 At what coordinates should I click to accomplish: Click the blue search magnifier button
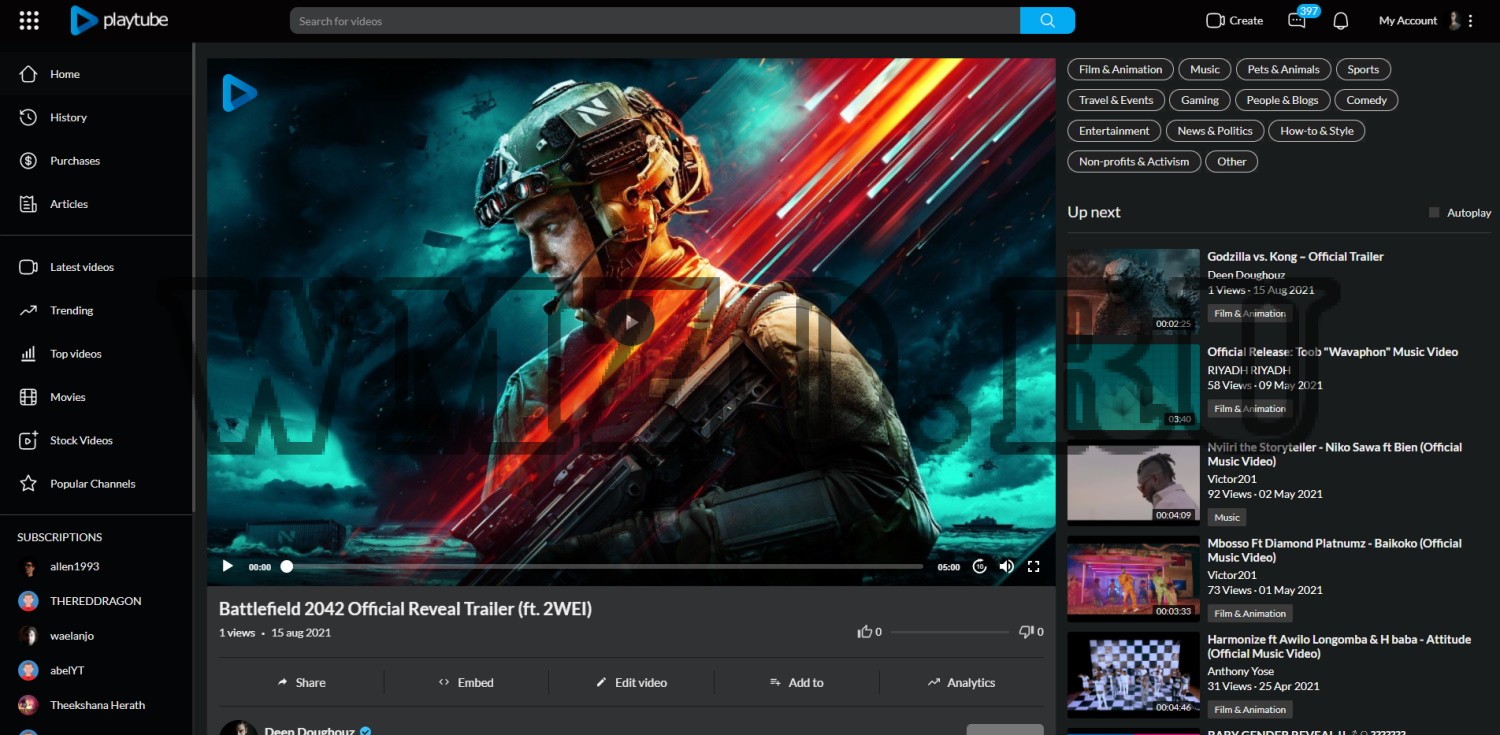(1047, 20)
